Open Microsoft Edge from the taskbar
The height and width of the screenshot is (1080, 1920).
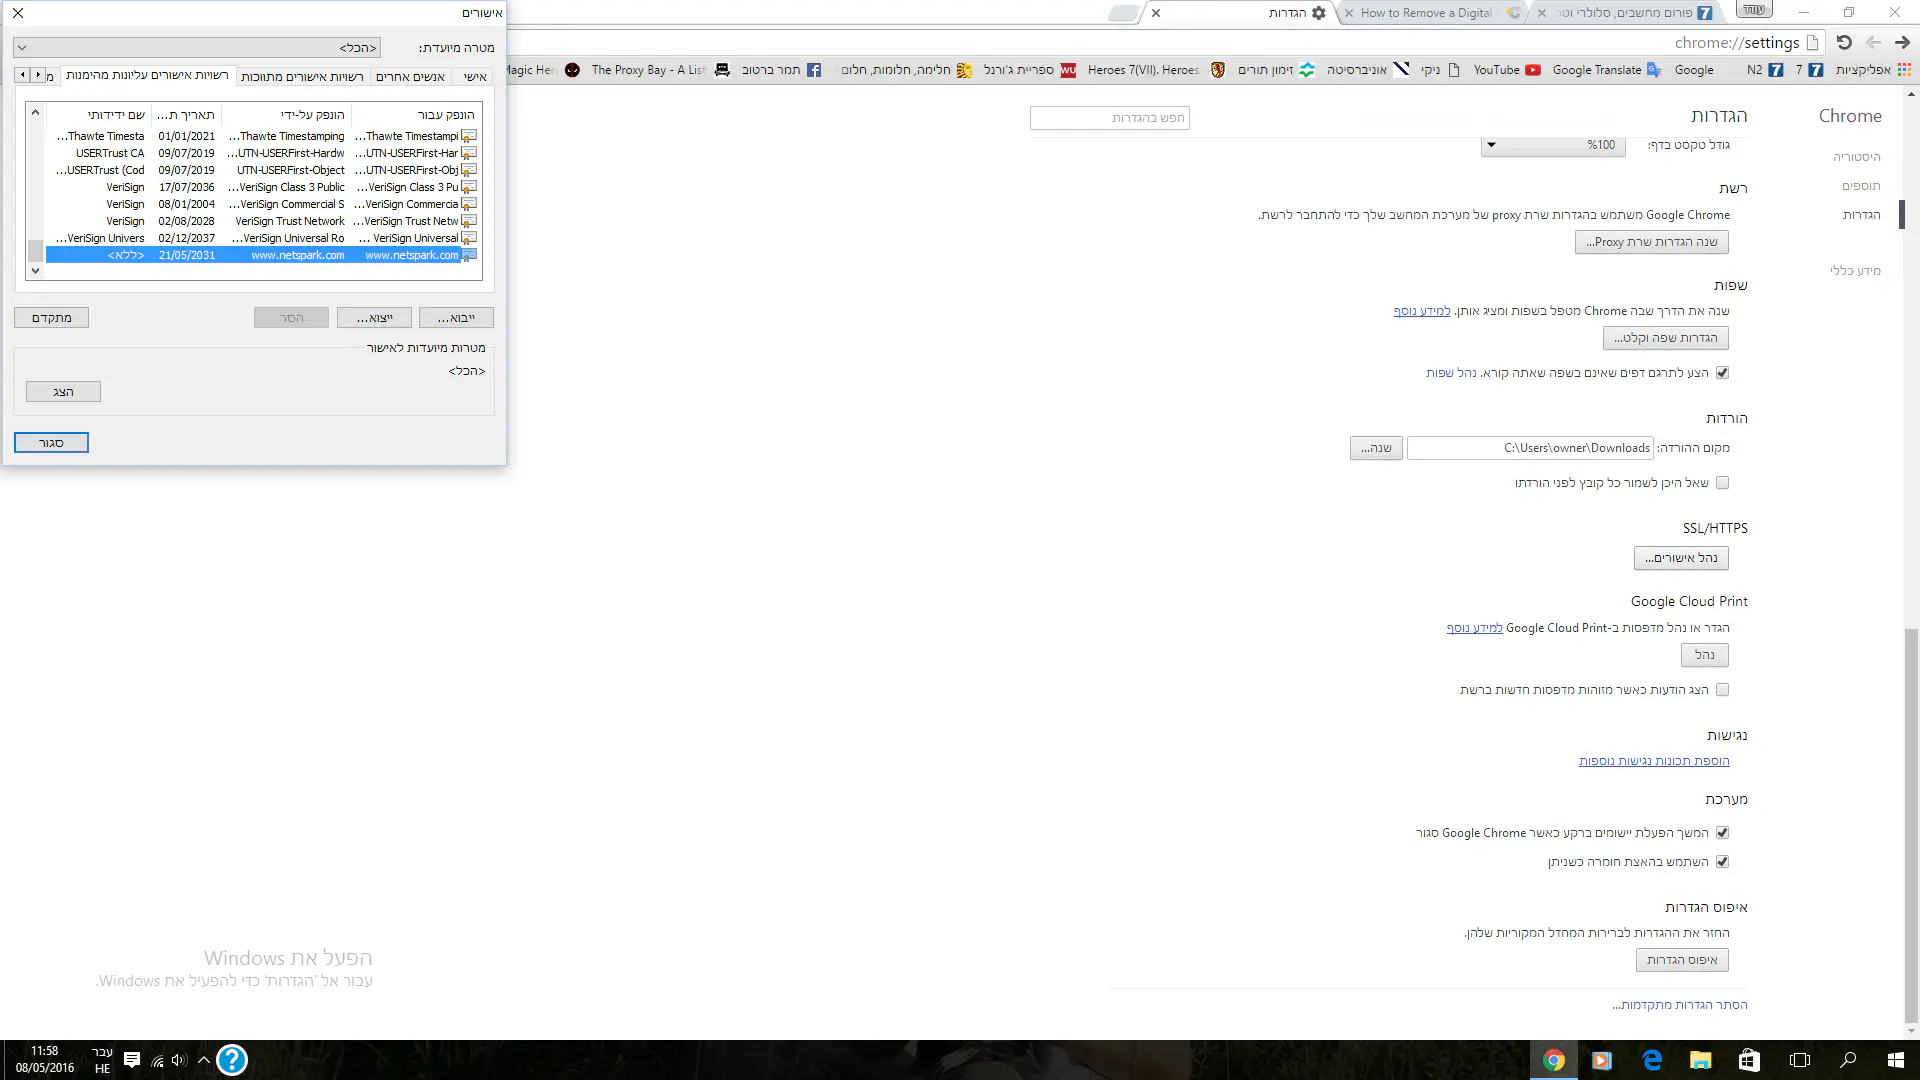tap(1651, 1060)
